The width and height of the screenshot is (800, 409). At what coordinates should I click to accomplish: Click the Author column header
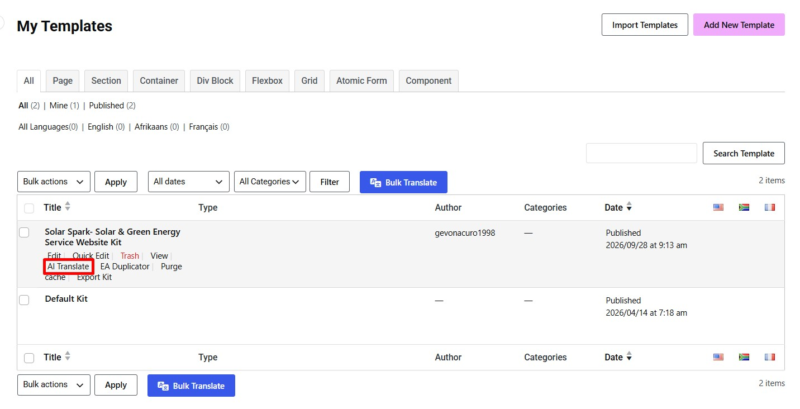(x=448, y=208)
